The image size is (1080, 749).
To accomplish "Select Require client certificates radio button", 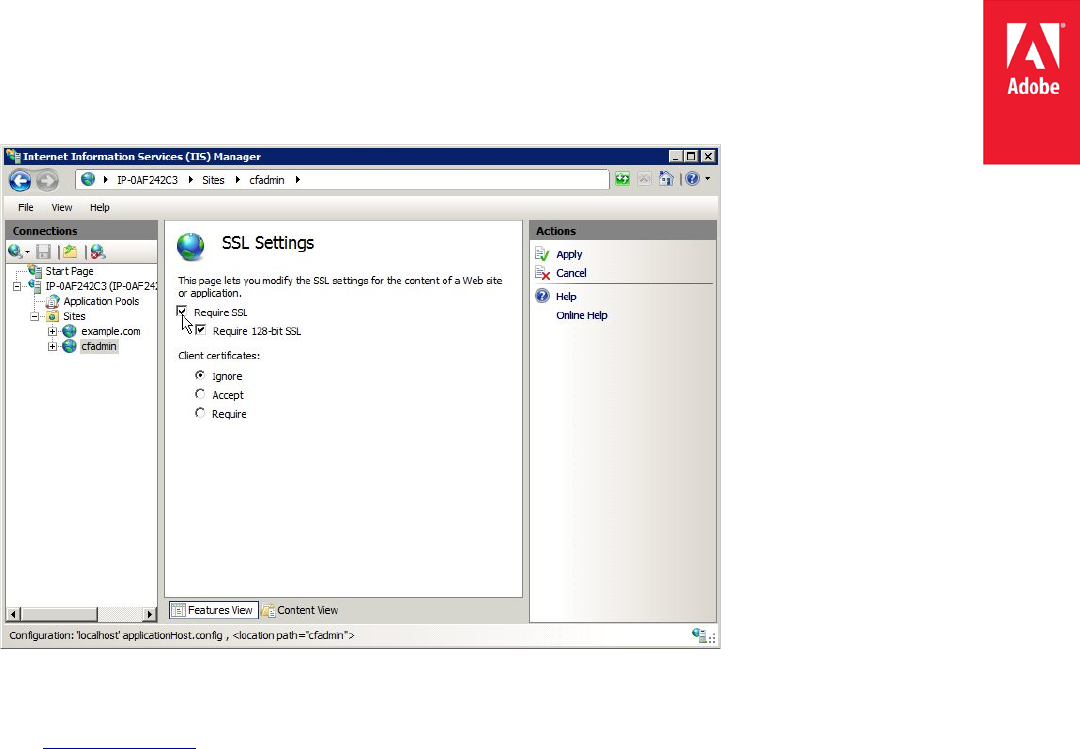I will click(x=200, y=413).
